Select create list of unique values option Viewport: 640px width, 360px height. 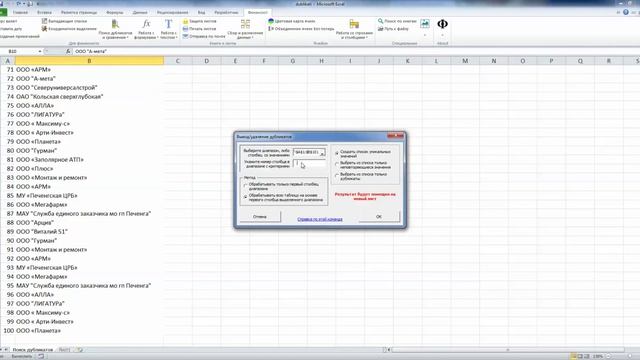click(337, 153)
